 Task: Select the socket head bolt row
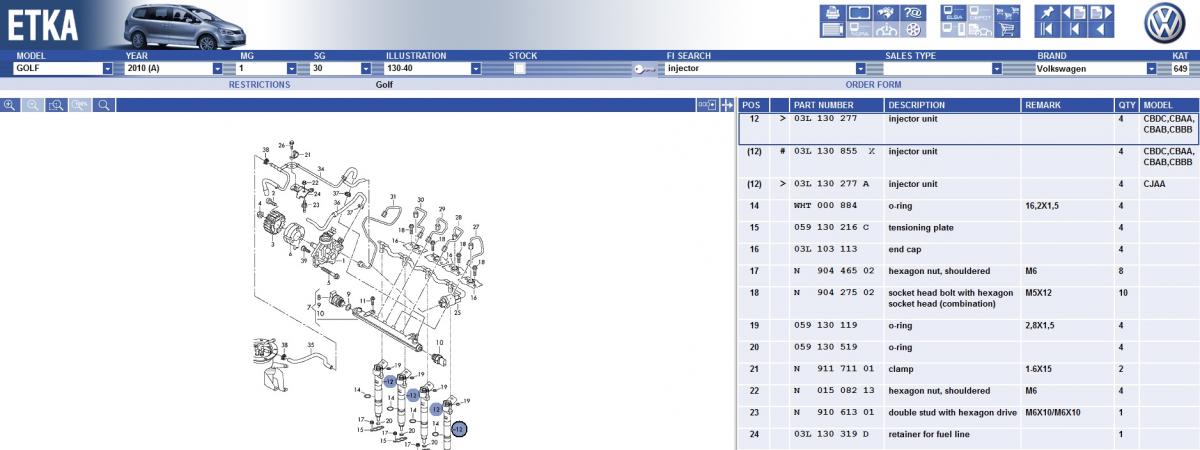click(968, 298)
